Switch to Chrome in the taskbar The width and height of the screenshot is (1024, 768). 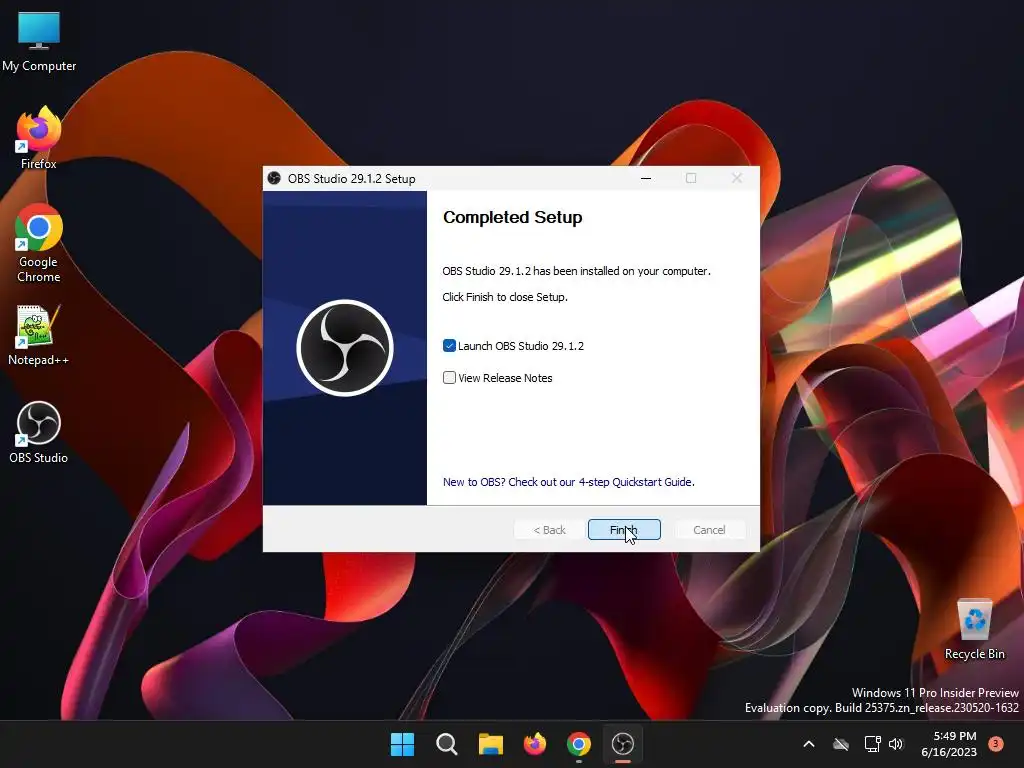(579, 744)
